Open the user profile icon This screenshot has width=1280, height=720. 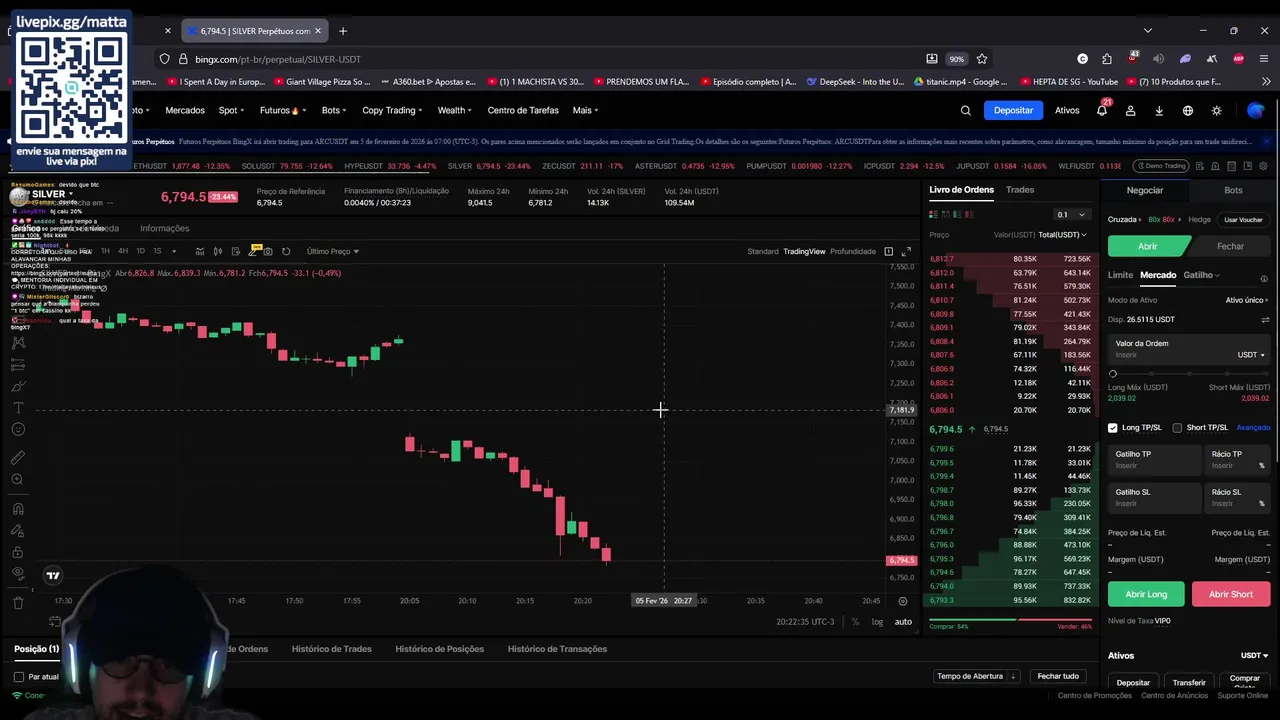click(x=1130, y=111)
